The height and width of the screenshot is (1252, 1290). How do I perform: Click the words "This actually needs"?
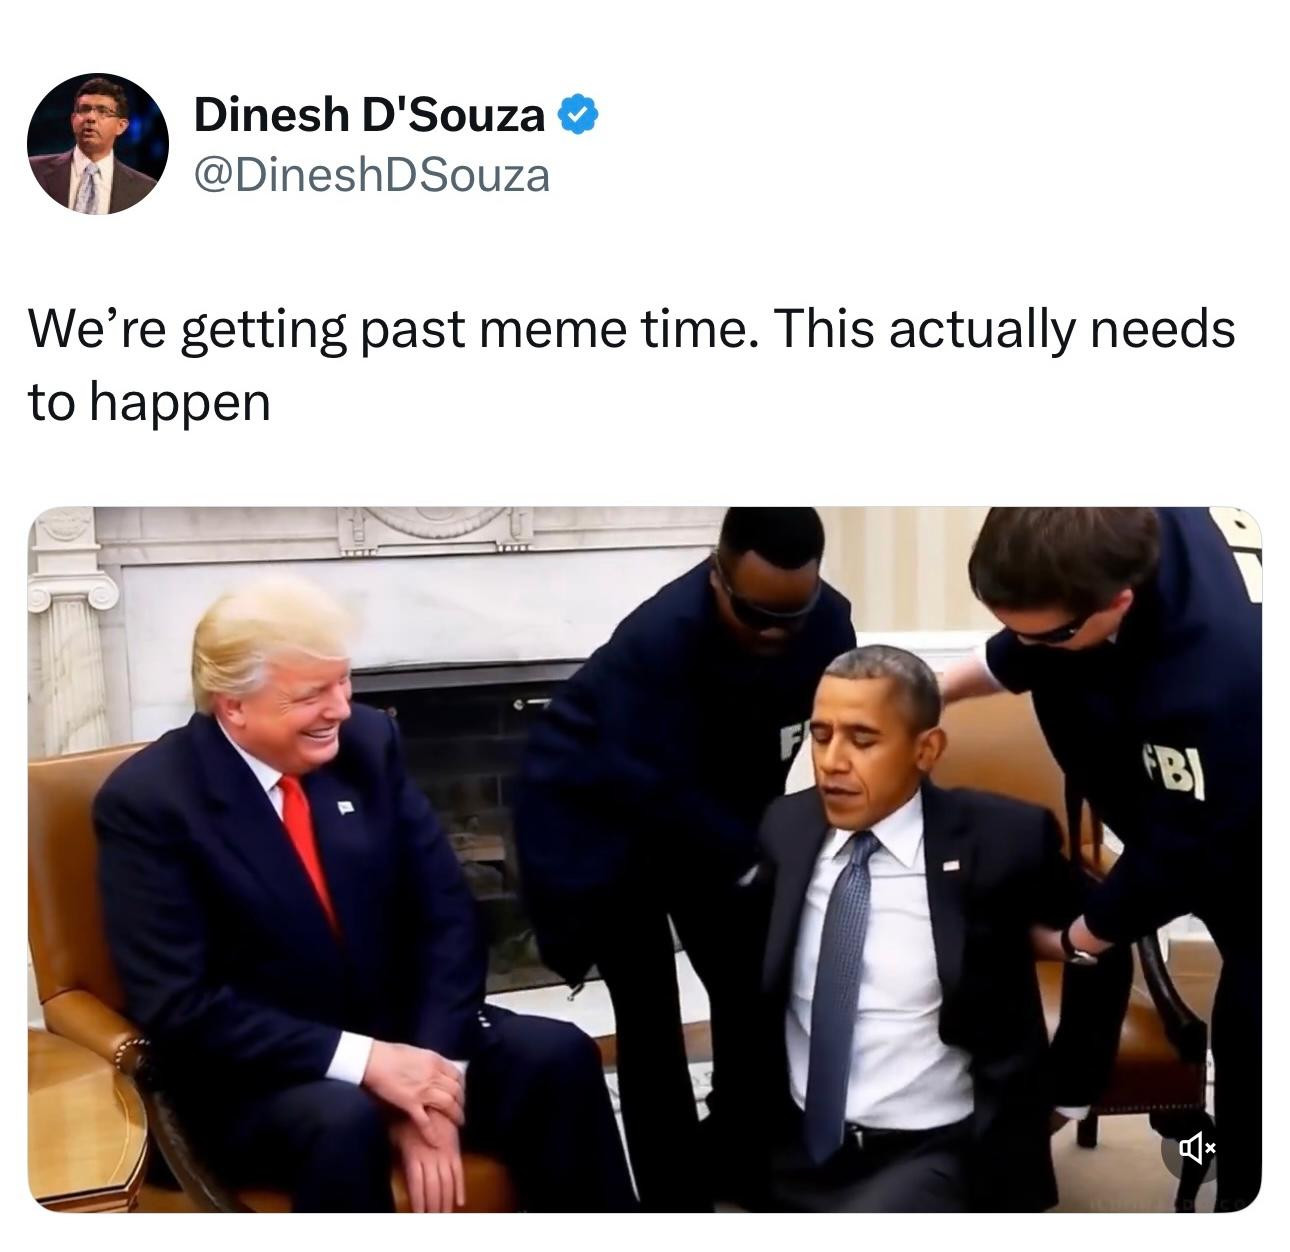[x=1004, y=330]
